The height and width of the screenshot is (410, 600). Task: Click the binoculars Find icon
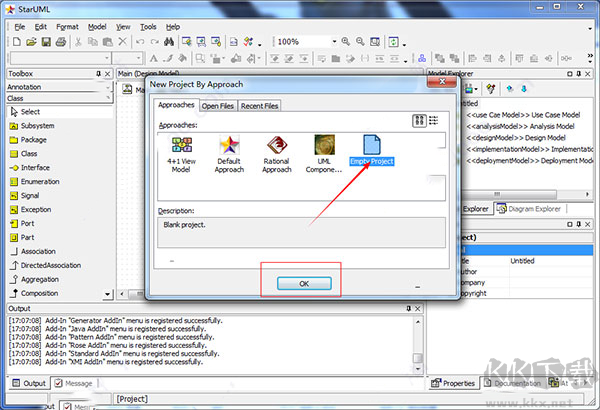coord(170,42)
